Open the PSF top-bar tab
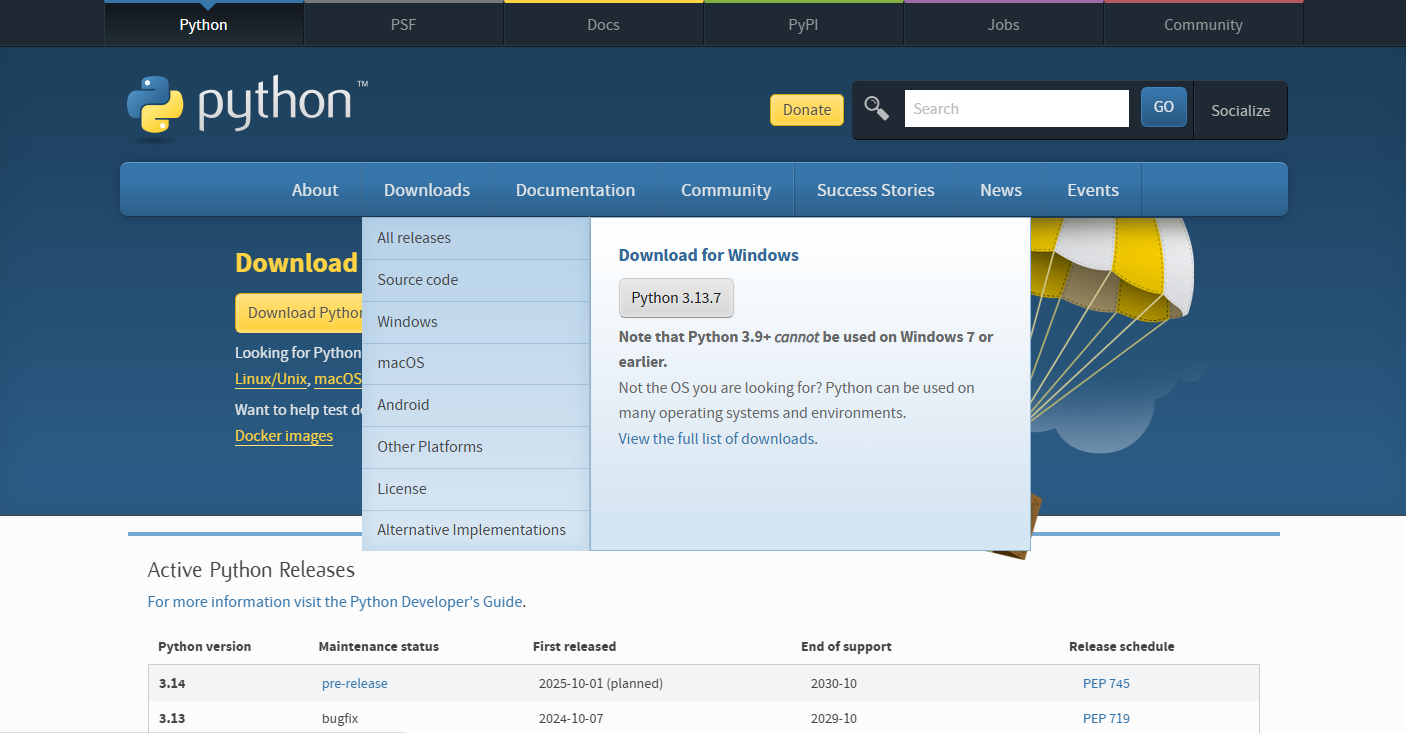This screenshot has height=733, width=1406. (403, 25)
